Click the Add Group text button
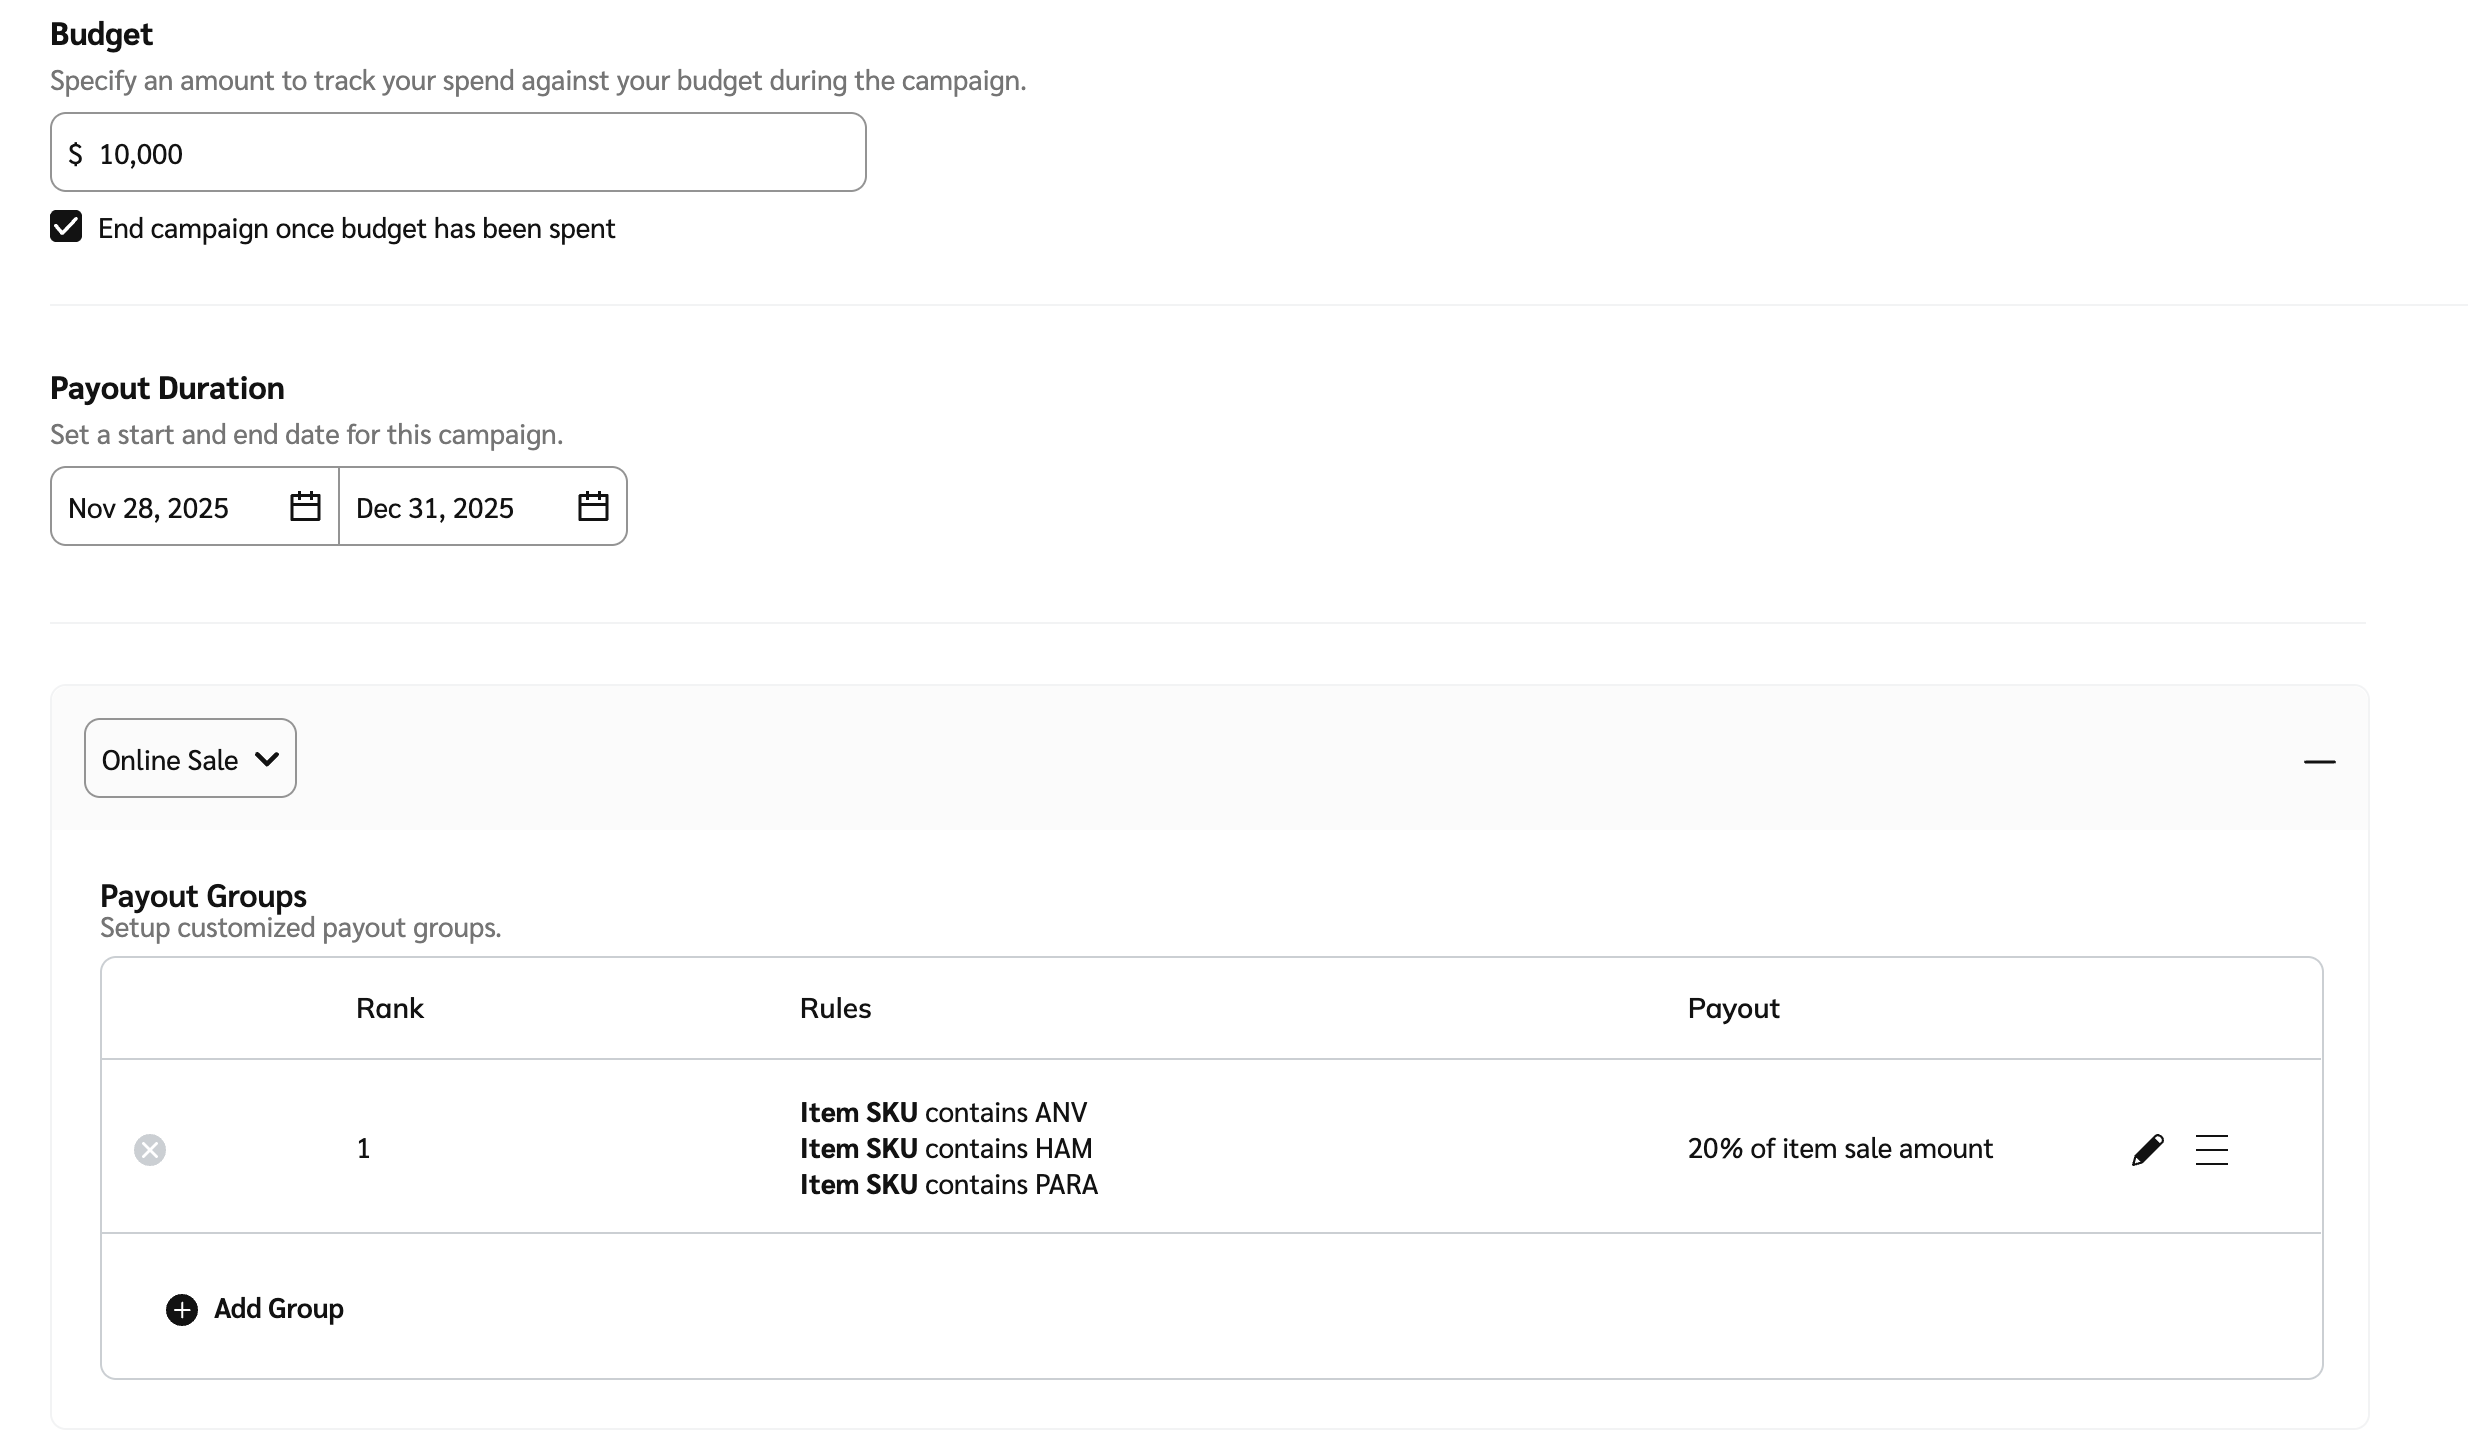The height and width of the screenshot is (1450, 2468). 278,1309
